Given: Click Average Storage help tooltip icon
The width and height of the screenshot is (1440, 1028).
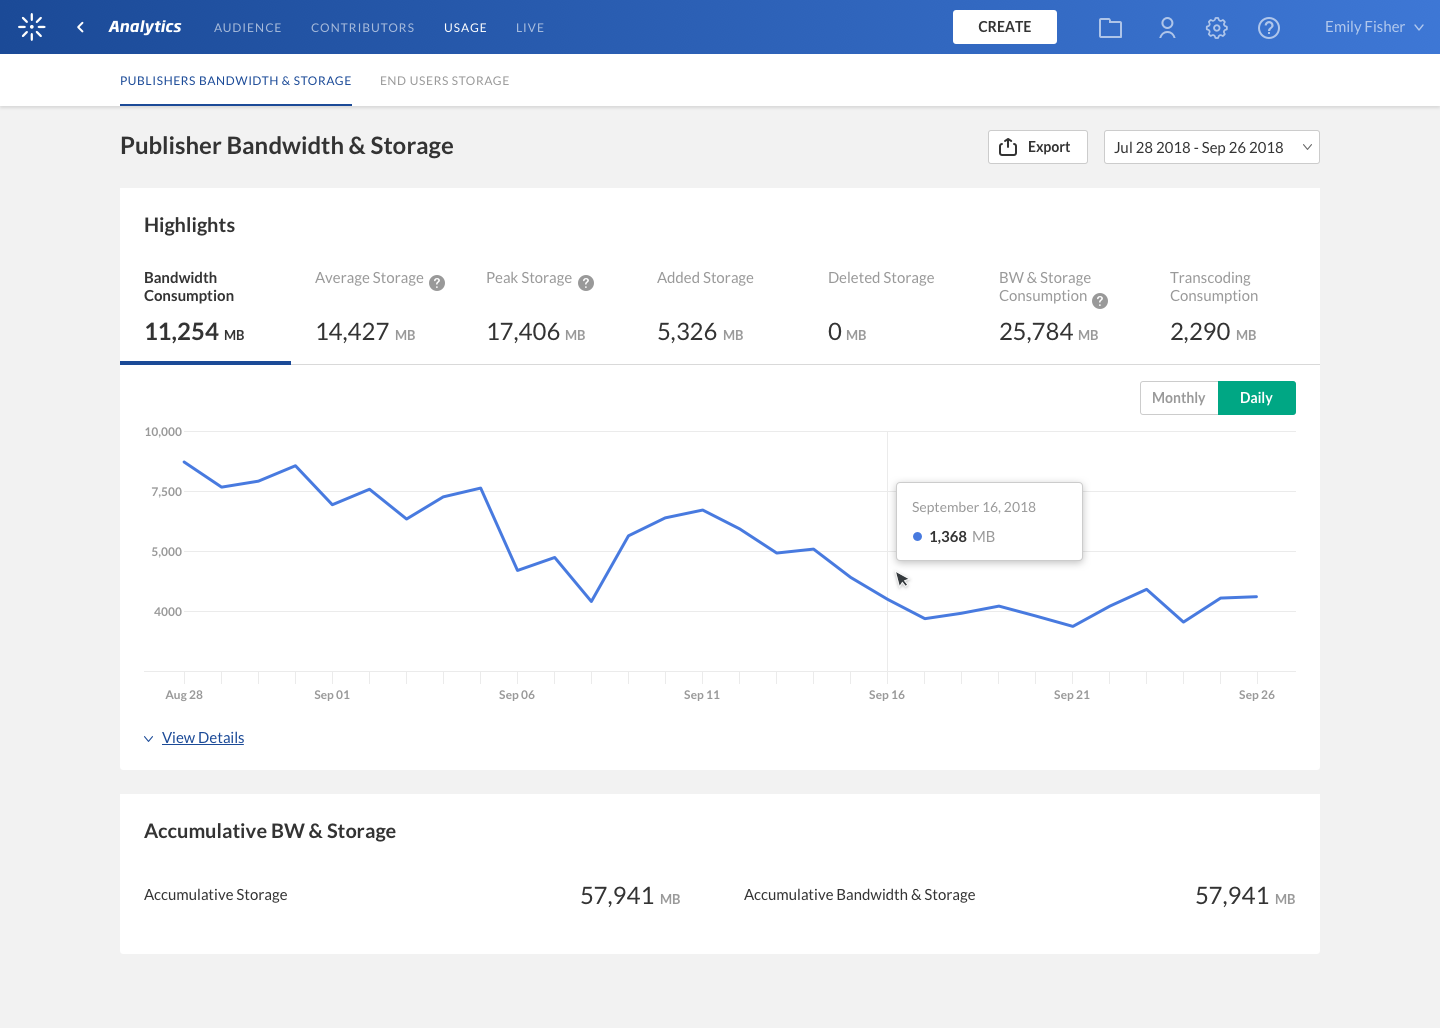Looking at the screenshot, I should point(437,283).
